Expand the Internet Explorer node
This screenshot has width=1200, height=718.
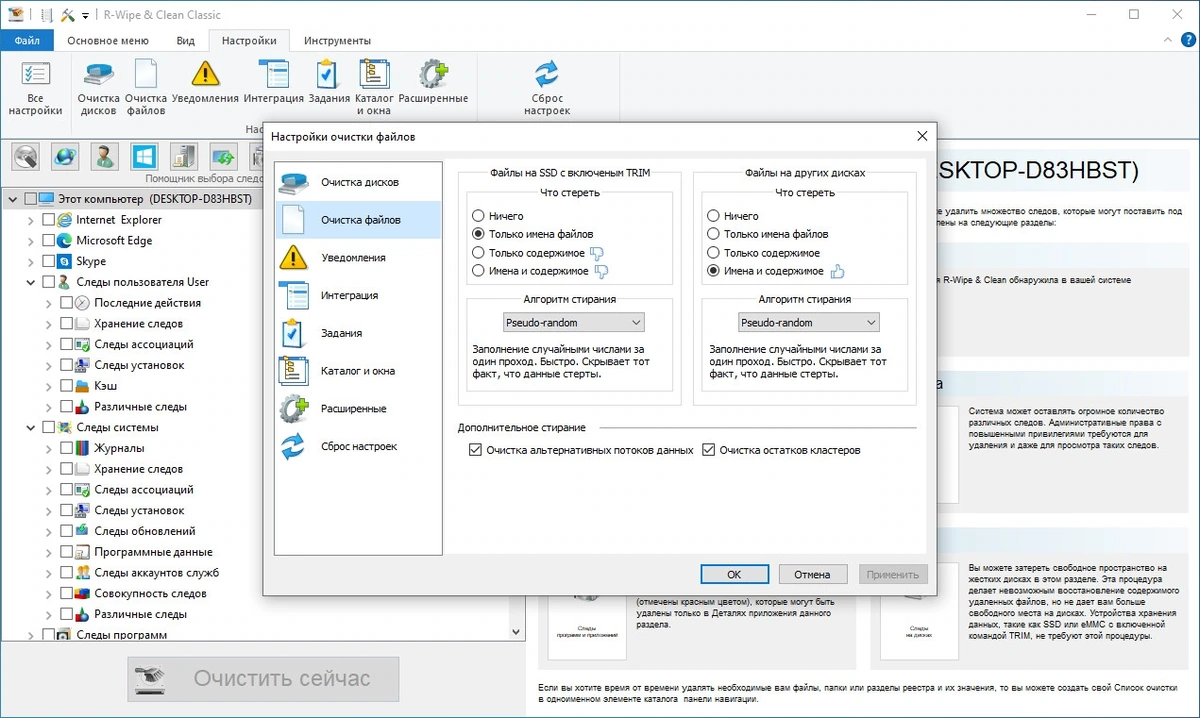coord(31,220)
